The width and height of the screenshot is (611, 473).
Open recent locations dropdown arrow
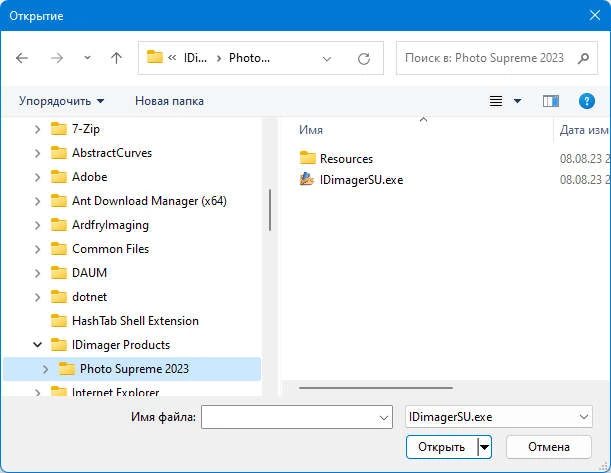click(x=88, y=58)
